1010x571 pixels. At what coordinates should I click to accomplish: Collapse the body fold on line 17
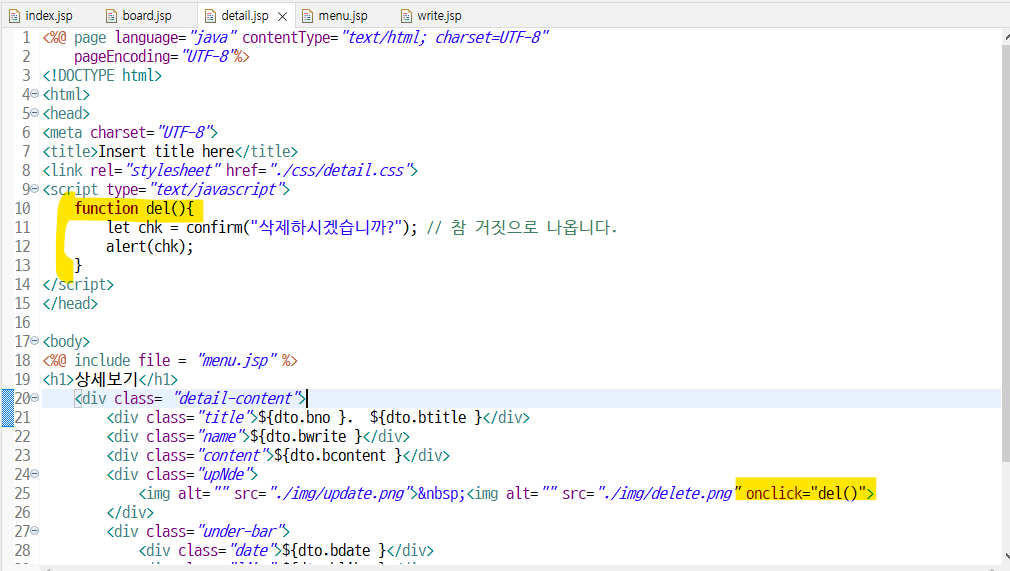[x=35, y=341]
